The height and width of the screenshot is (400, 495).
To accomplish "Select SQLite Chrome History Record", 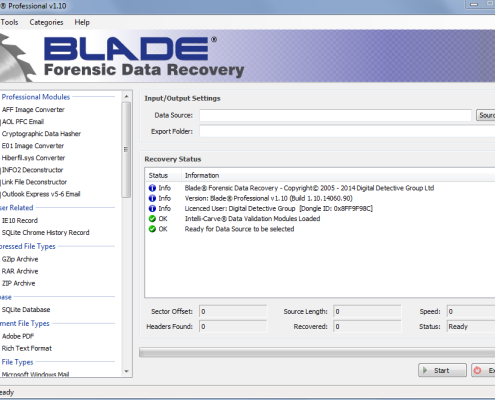I will coord(45,232).
